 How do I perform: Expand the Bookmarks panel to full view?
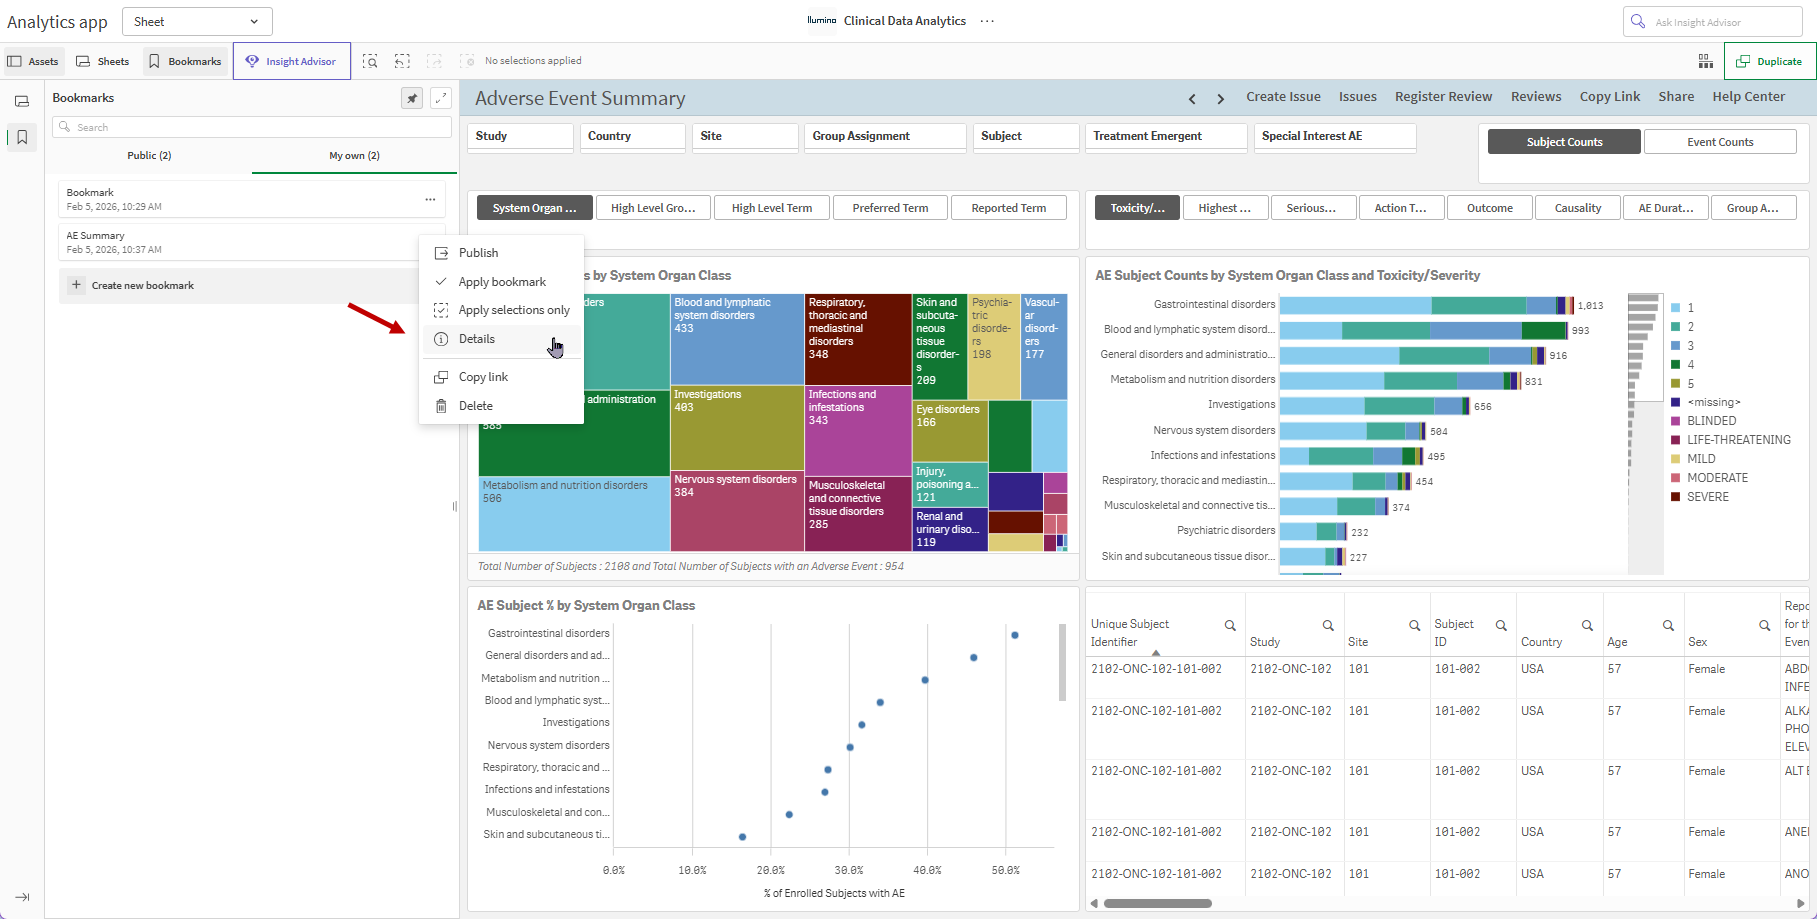(x=441, y=98)
